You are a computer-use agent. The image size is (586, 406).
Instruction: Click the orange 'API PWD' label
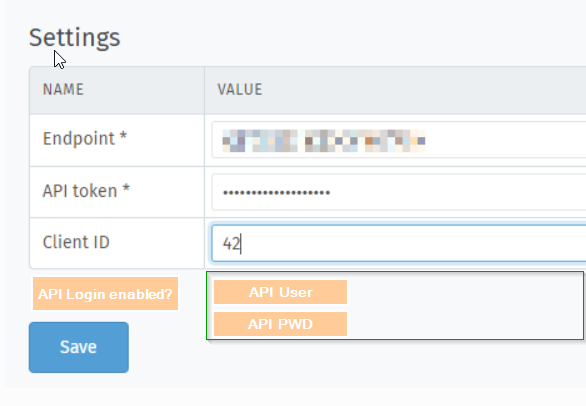[280, 324]
